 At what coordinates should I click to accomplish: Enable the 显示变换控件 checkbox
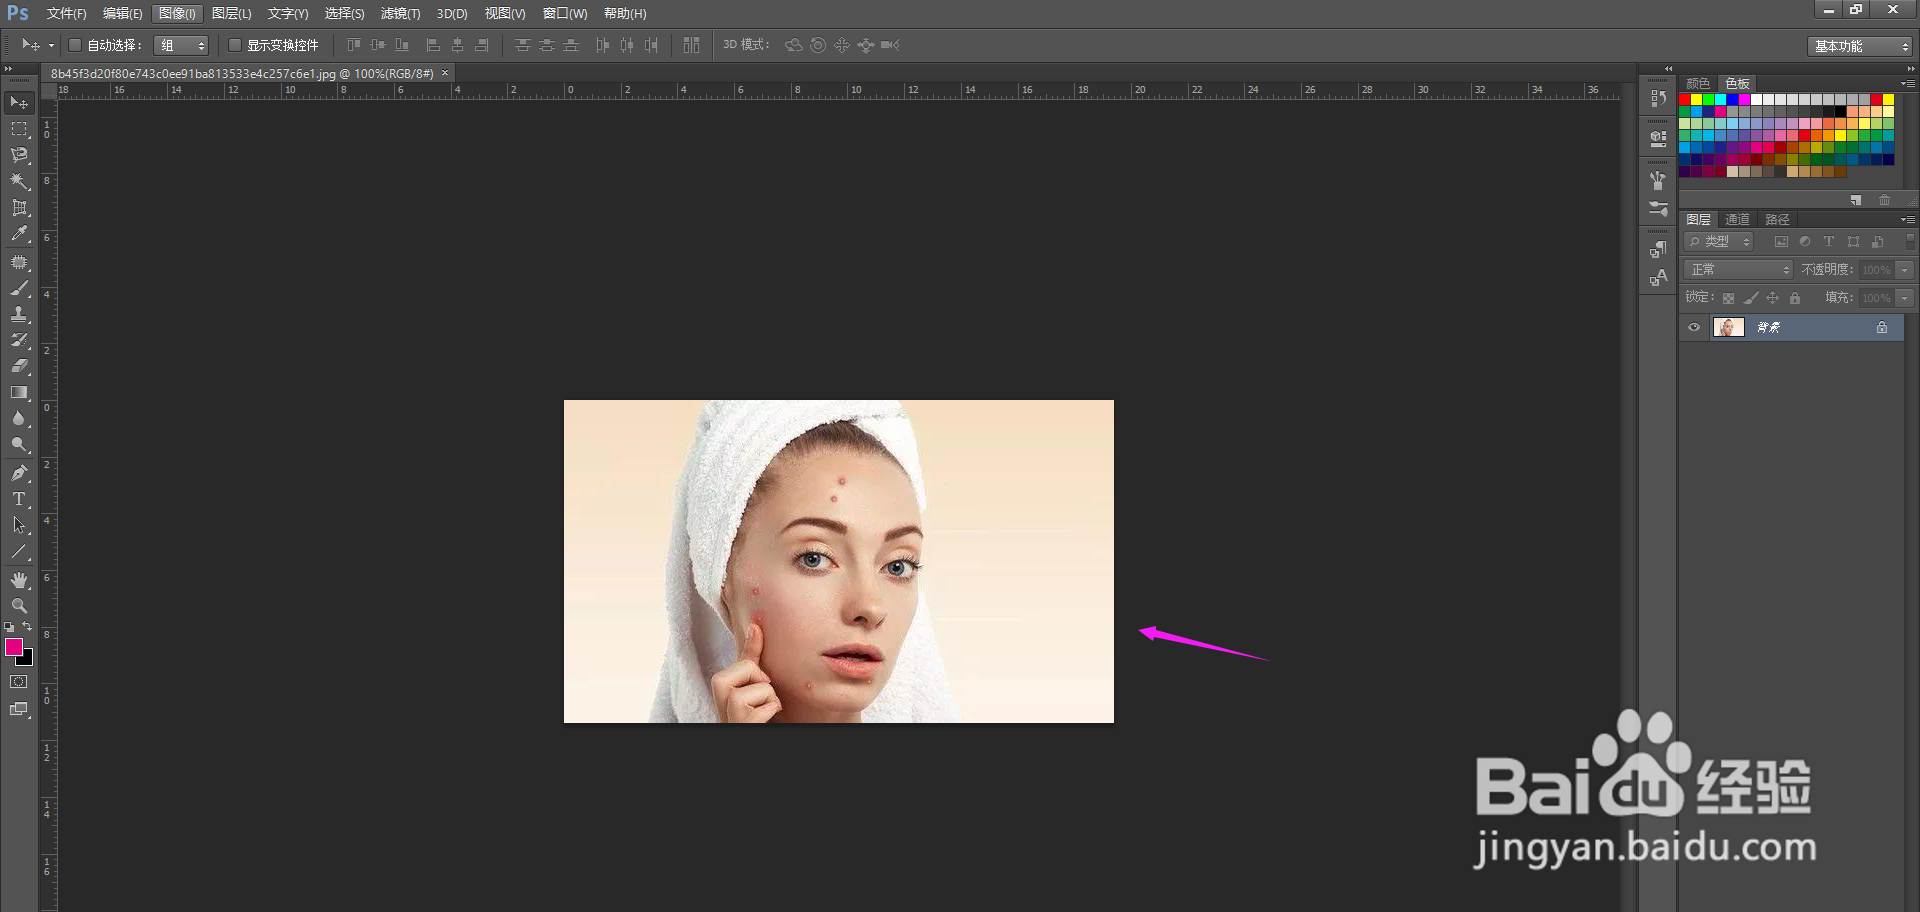coord(235,45)
